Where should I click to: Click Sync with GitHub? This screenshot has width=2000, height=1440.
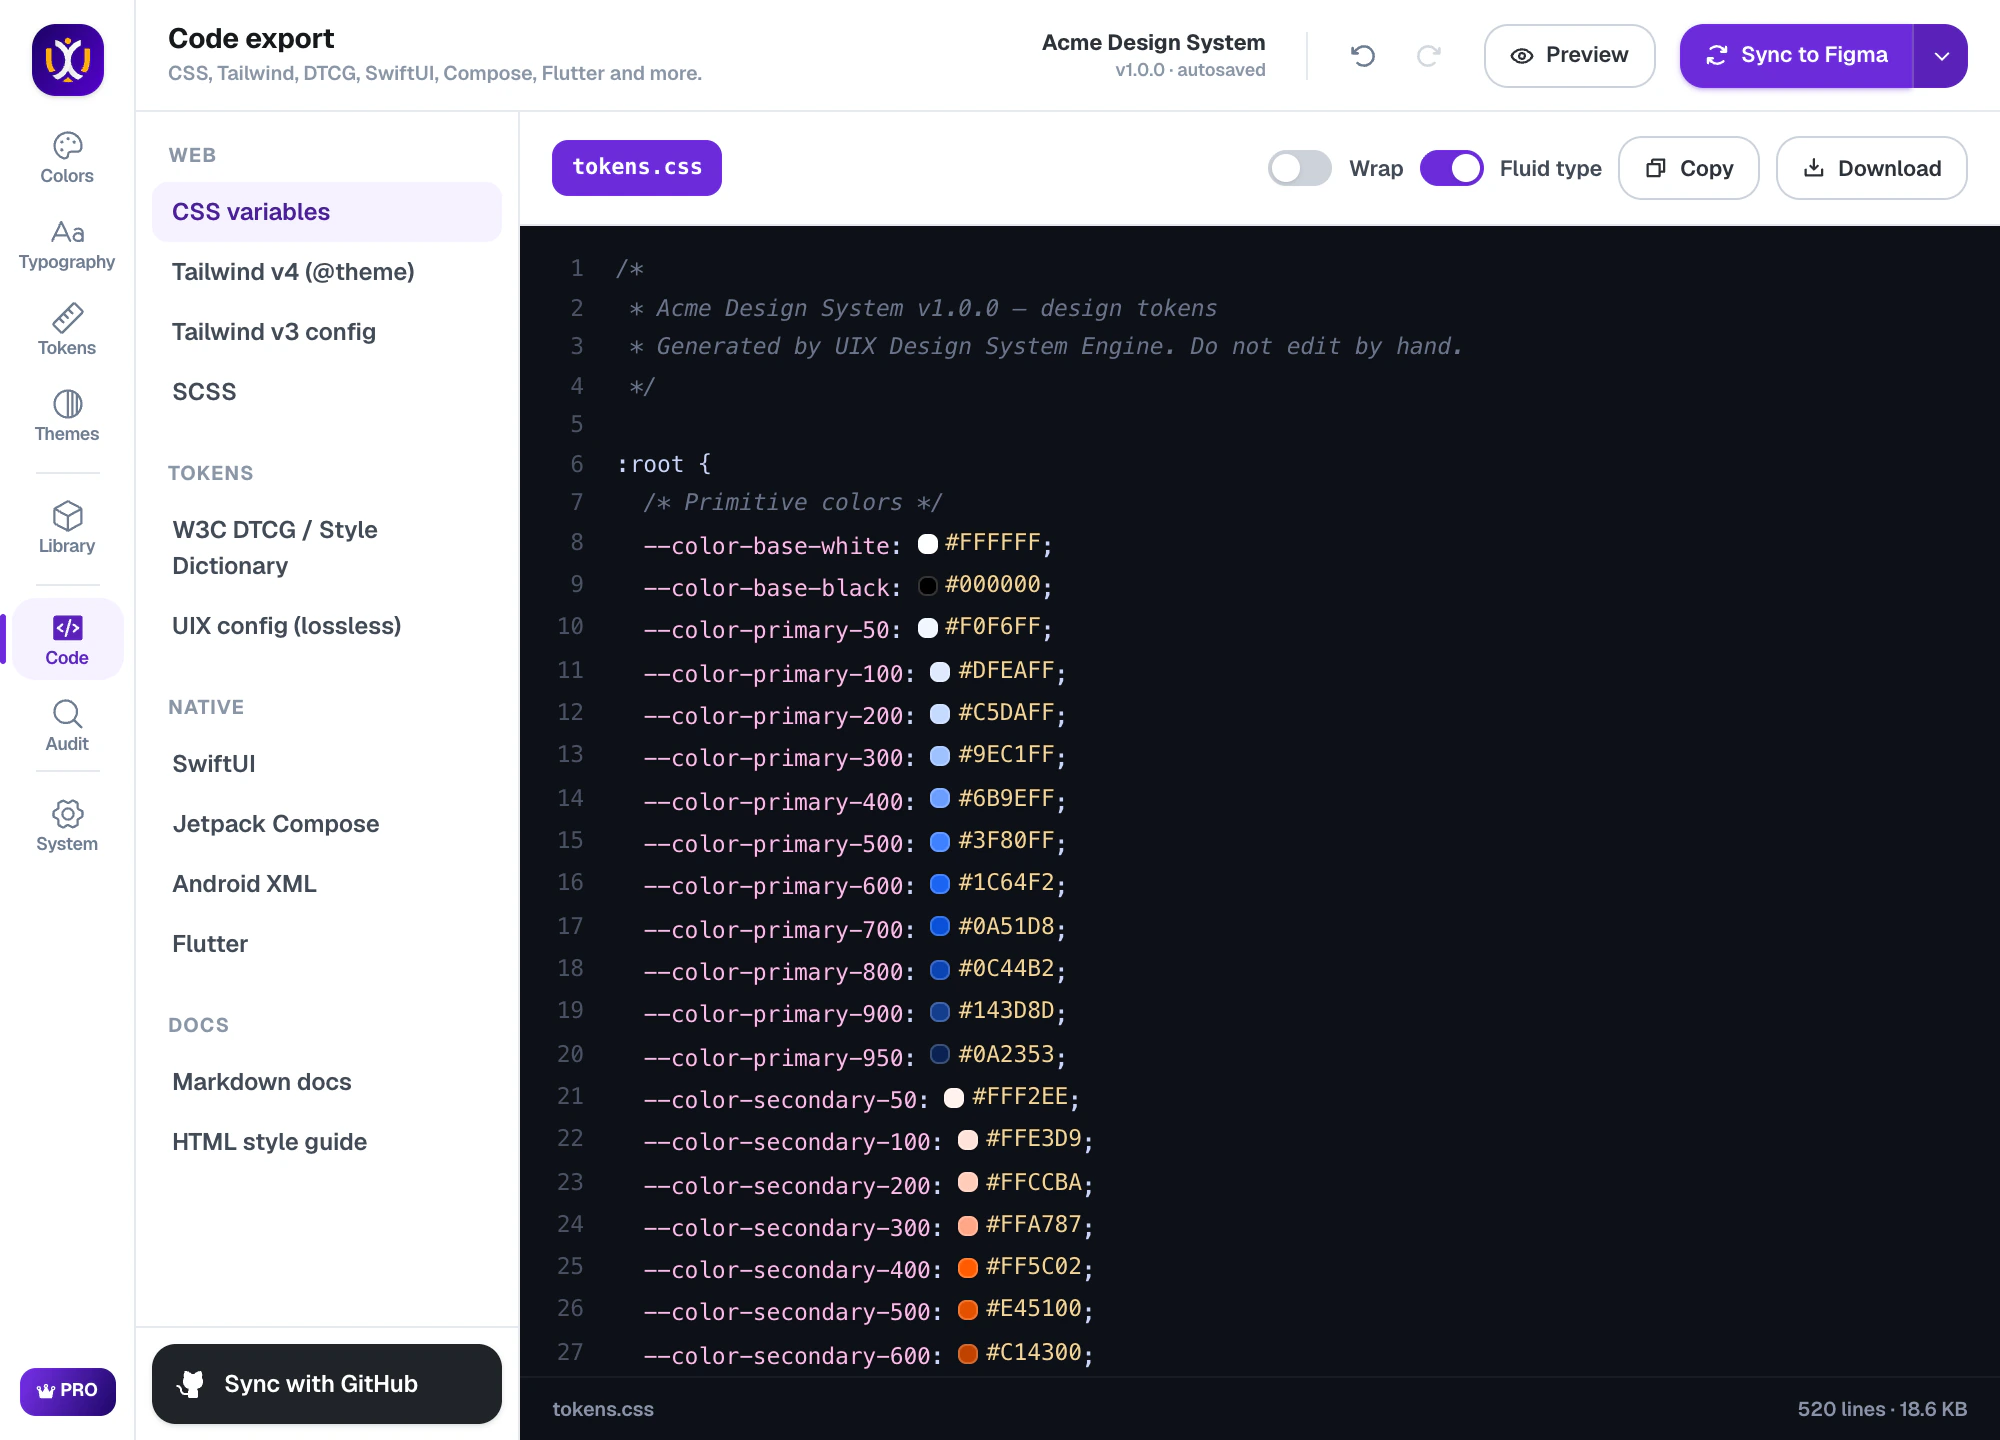327,1384
